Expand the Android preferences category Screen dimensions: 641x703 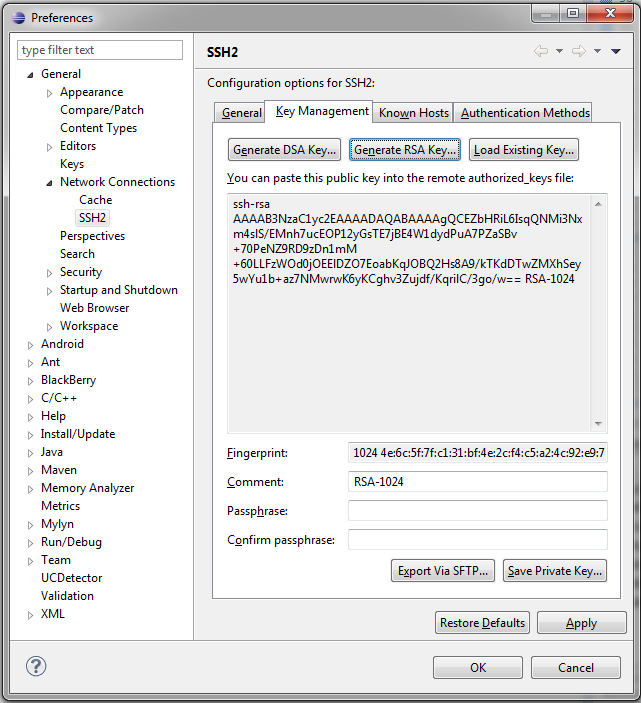(30, 345)
